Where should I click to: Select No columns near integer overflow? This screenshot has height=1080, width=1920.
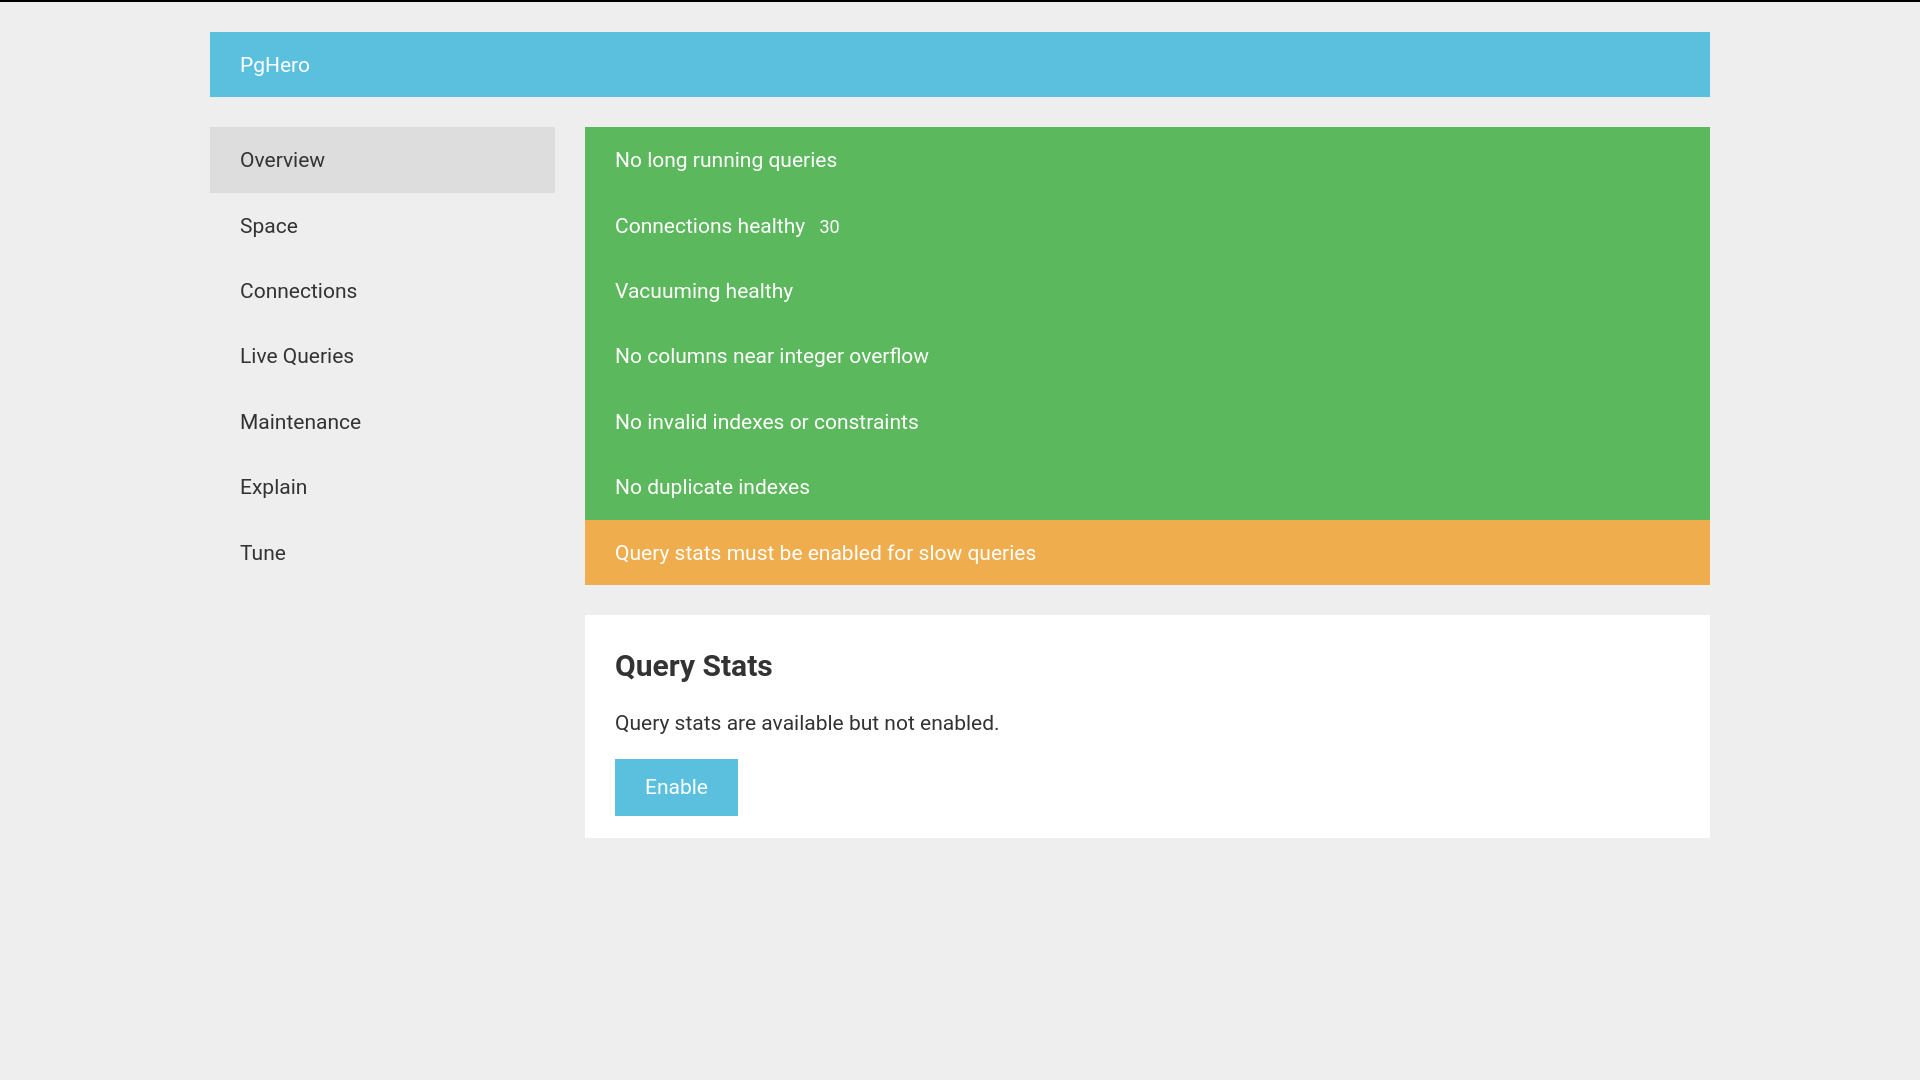tap(771, 356)
